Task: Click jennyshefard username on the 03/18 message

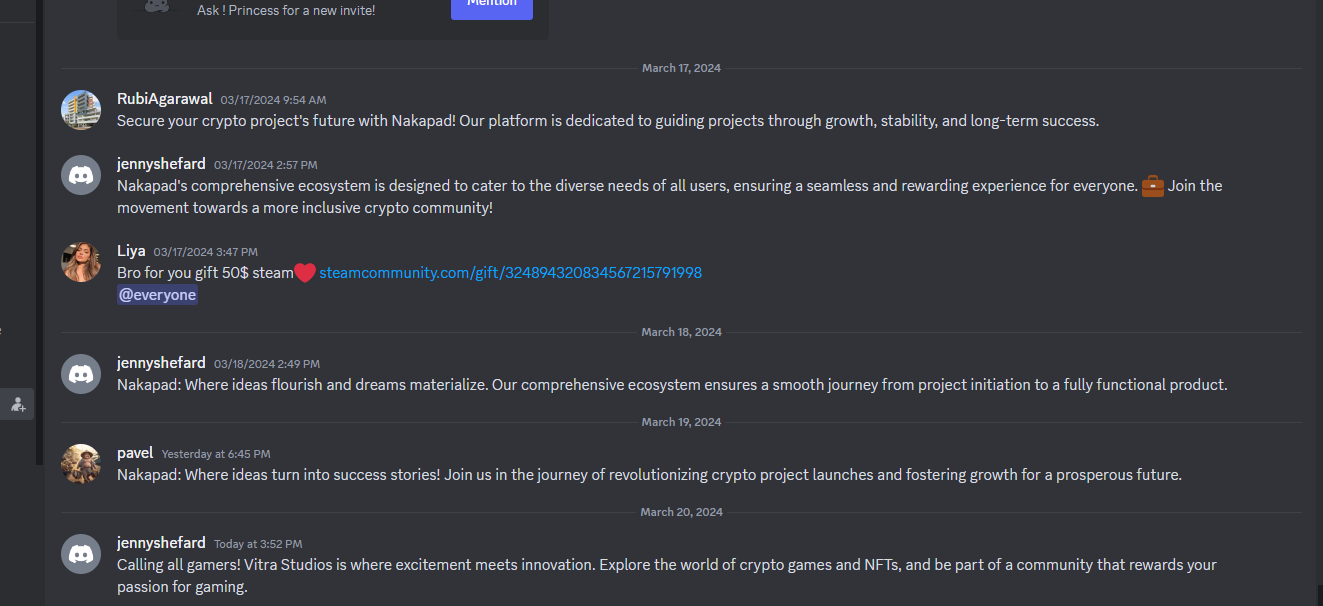Action: (x=161, y=363)
